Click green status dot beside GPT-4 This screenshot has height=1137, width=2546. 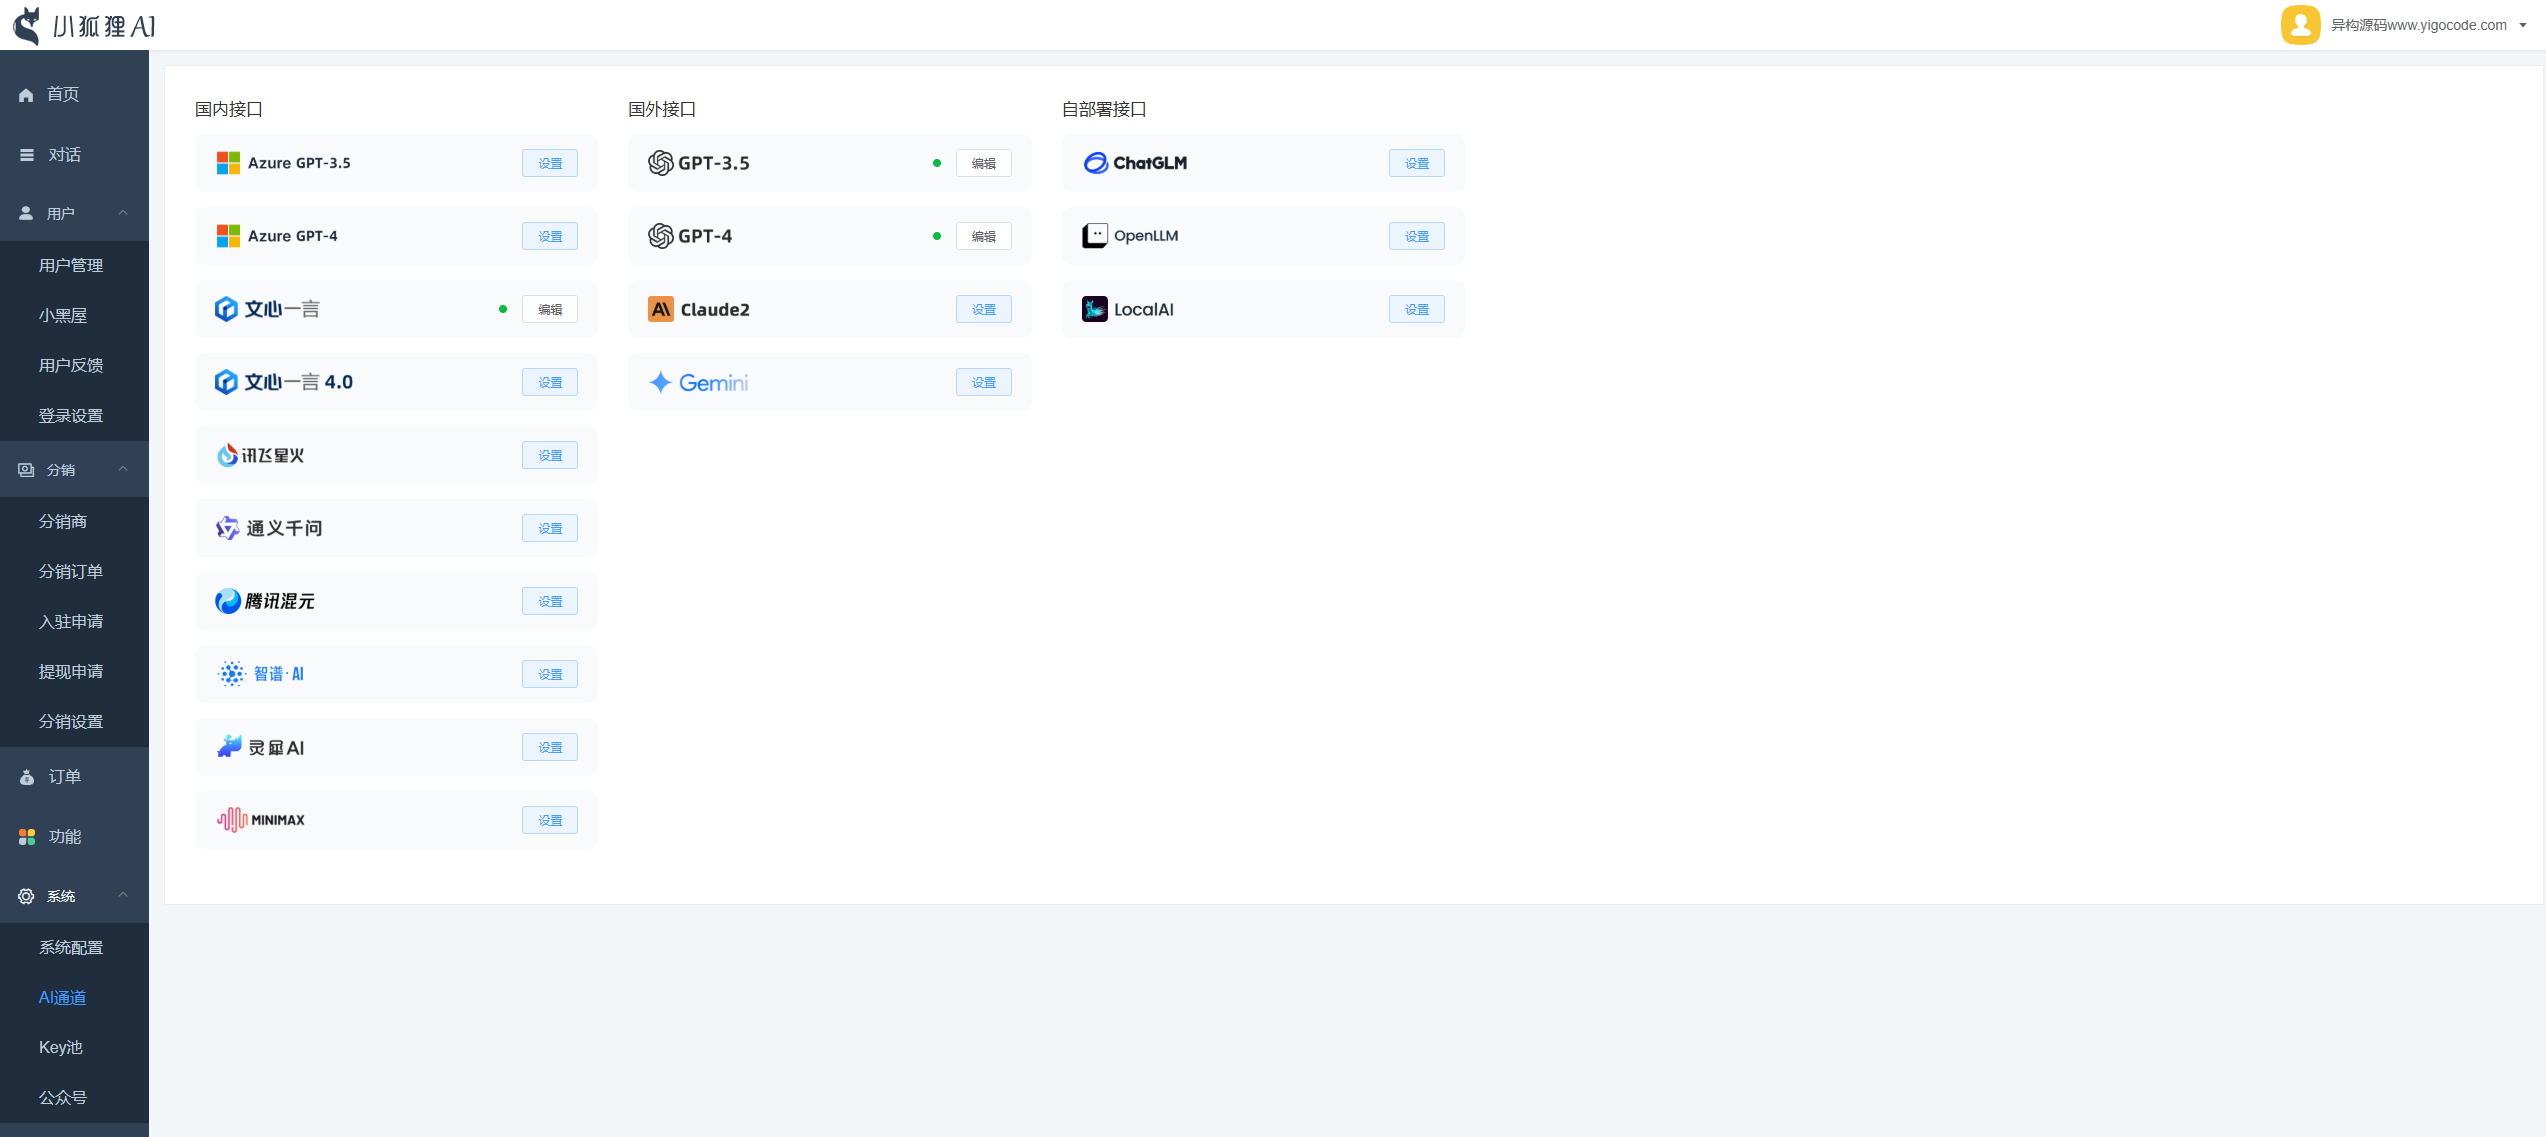pyautogui.click(x=937, y=236)
